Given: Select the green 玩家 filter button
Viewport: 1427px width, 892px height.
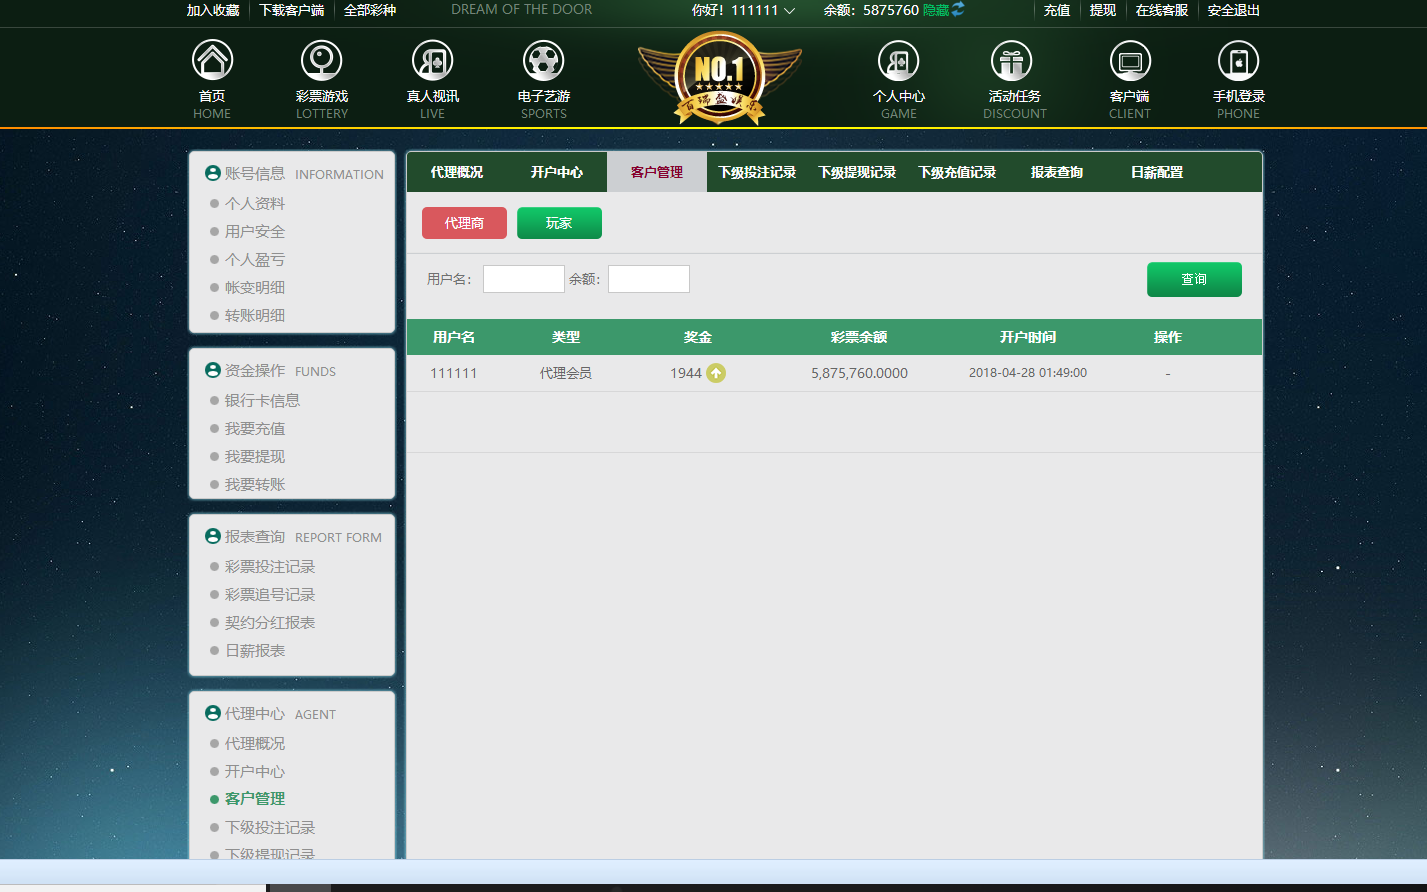Looking at the screenshot, I should click(559, 223).
